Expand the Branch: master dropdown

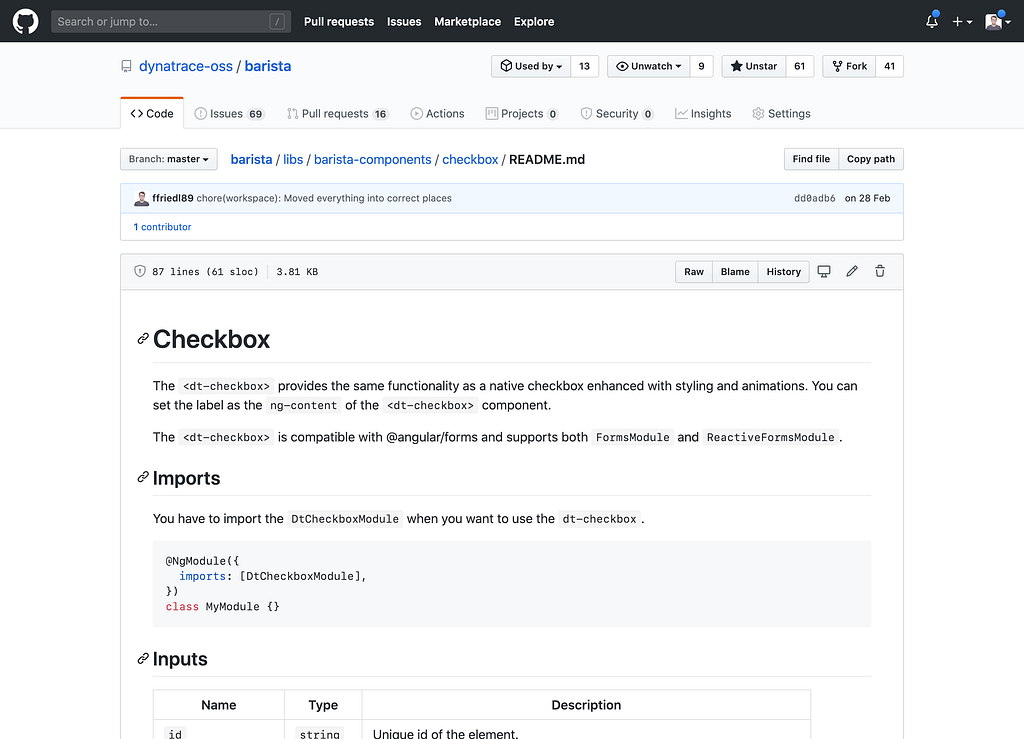(x=169, y=159)
